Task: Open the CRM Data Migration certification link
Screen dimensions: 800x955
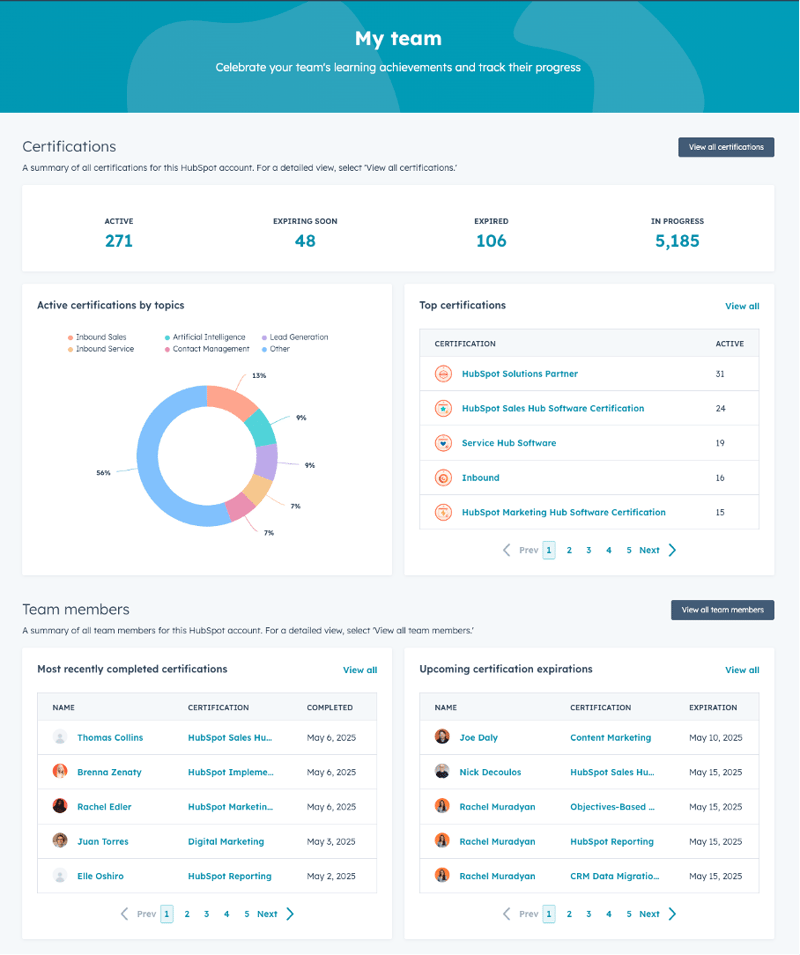Action: pos(614,876)
